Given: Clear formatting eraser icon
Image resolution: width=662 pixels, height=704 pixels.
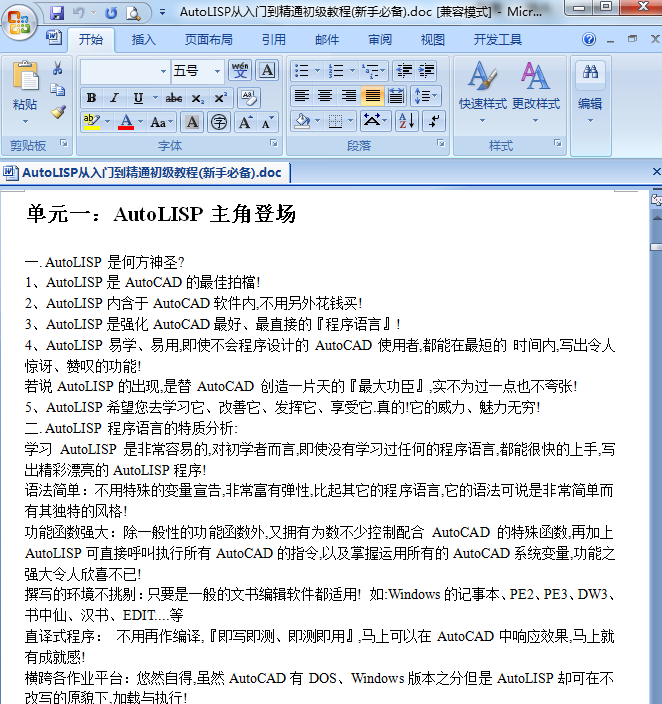Looking at the screenshot, I should (248, 97).
